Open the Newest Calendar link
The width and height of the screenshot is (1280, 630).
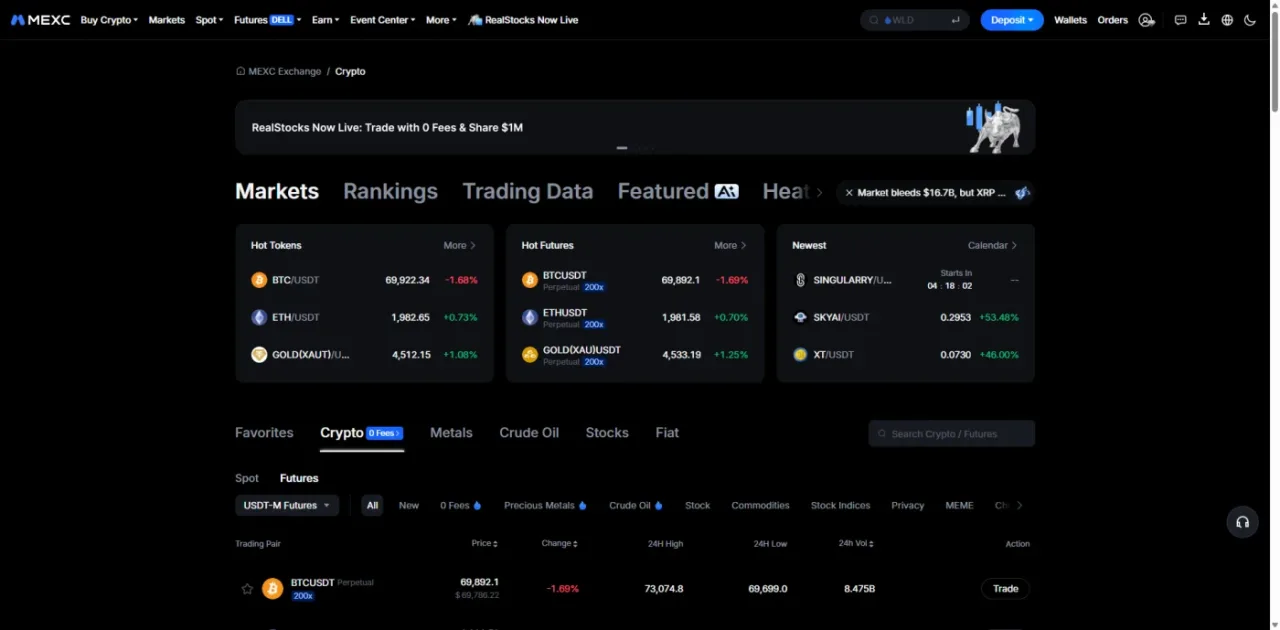pyautogui.click(x=993, y=245)
